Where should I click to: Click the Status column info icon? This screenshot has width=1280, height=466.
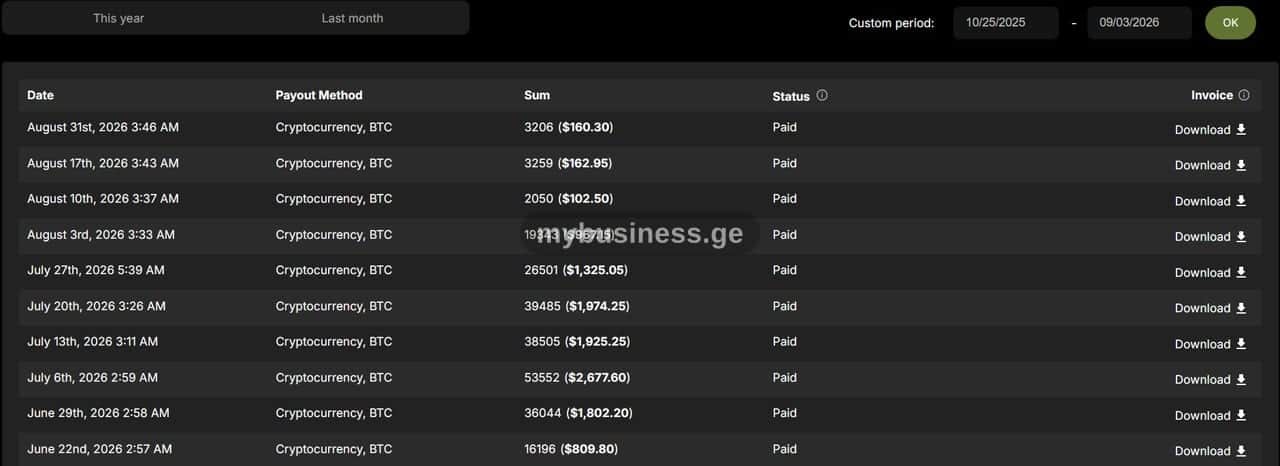822,96
